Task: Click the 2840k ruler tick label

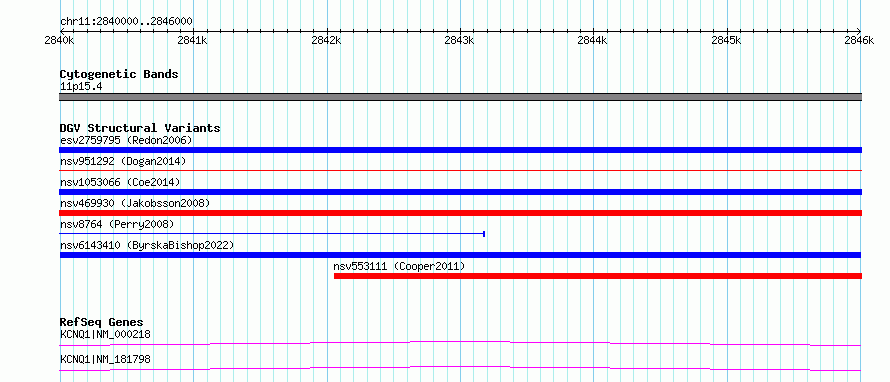Action: 59,40
